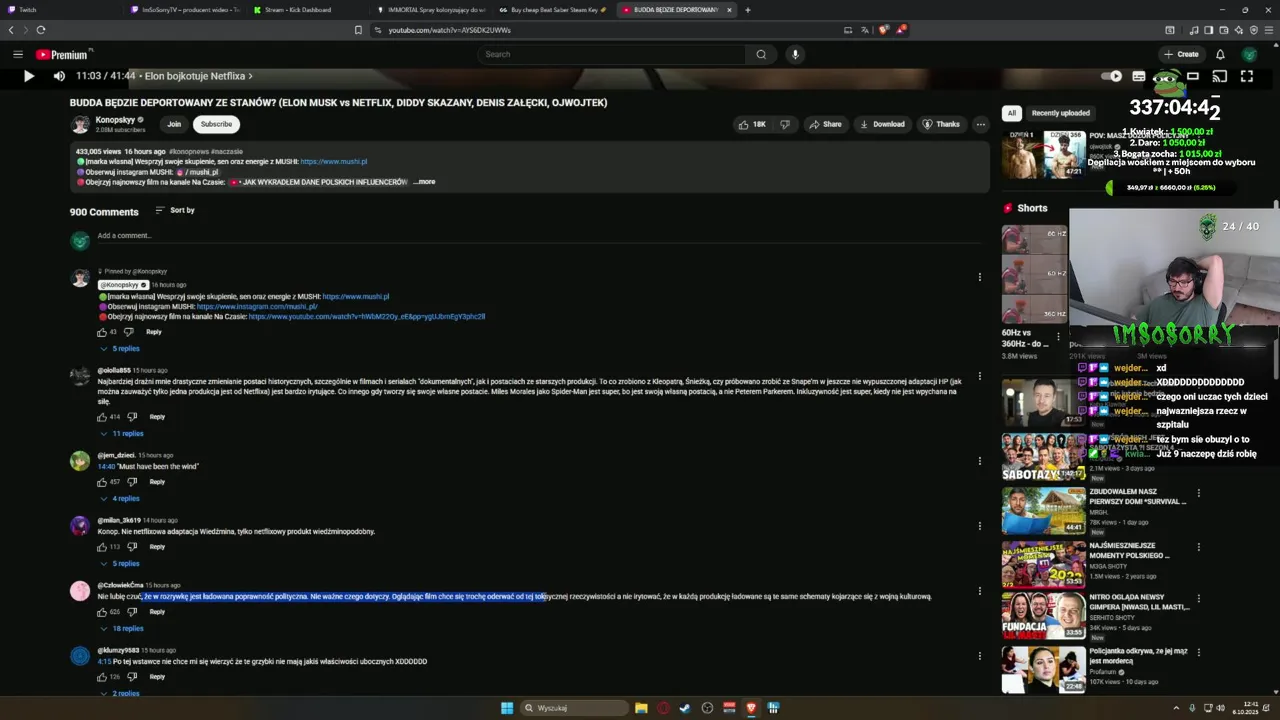The height and width of the screenshot is (720, 1280).
Task: Enter fullscreen with the player's fullscreen icon
Action: (x=1247, y=76)
